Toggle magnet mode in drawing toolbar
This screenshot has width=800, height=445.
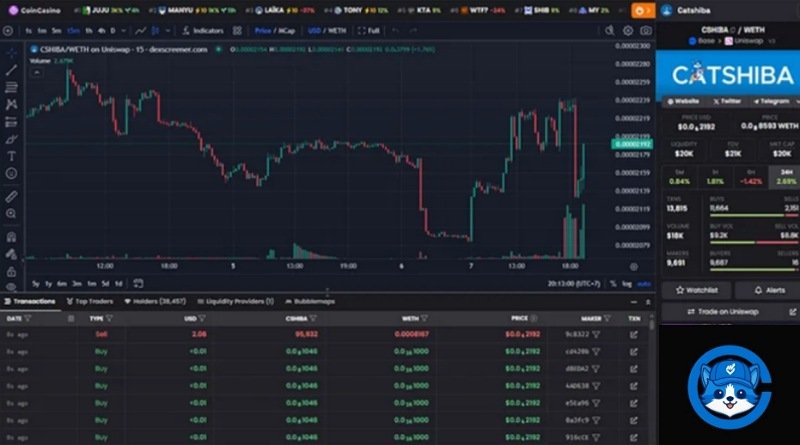click(11, 237)
